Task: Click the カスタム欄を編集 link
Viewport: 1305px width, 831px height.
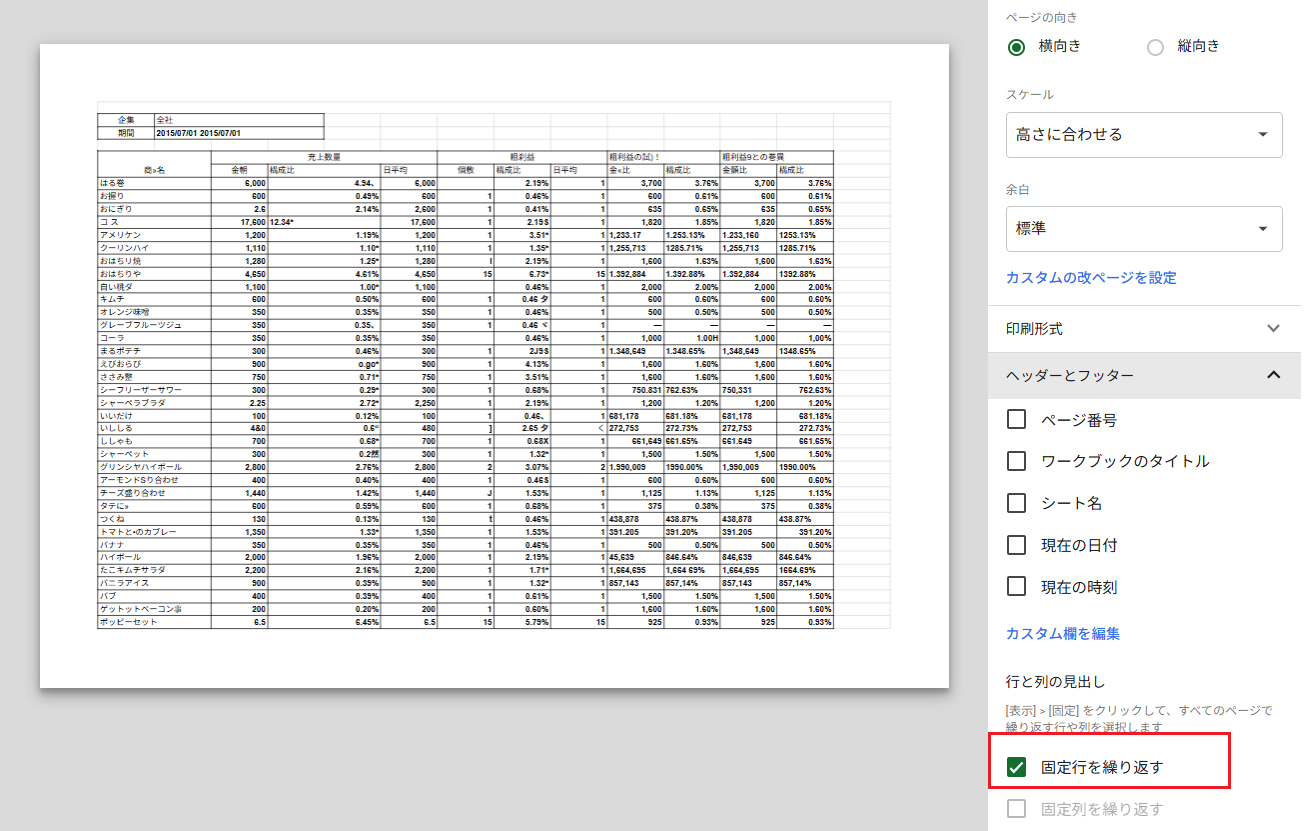Action: pyautogui.click(x=1062, y=634)
